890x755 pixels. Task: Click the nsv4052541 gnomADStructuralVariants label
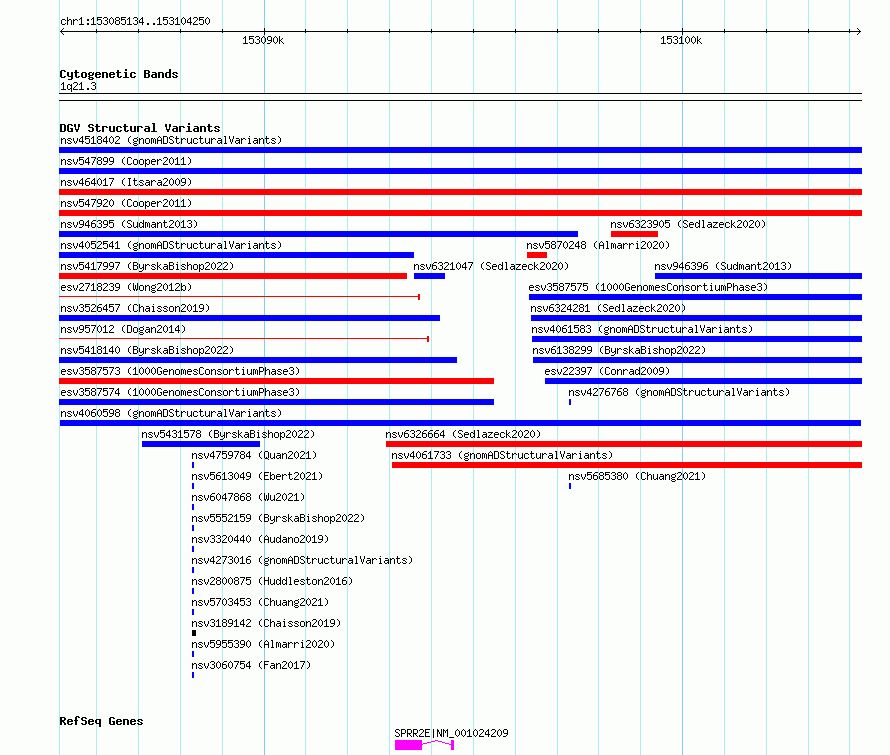[x=171, y=245]
